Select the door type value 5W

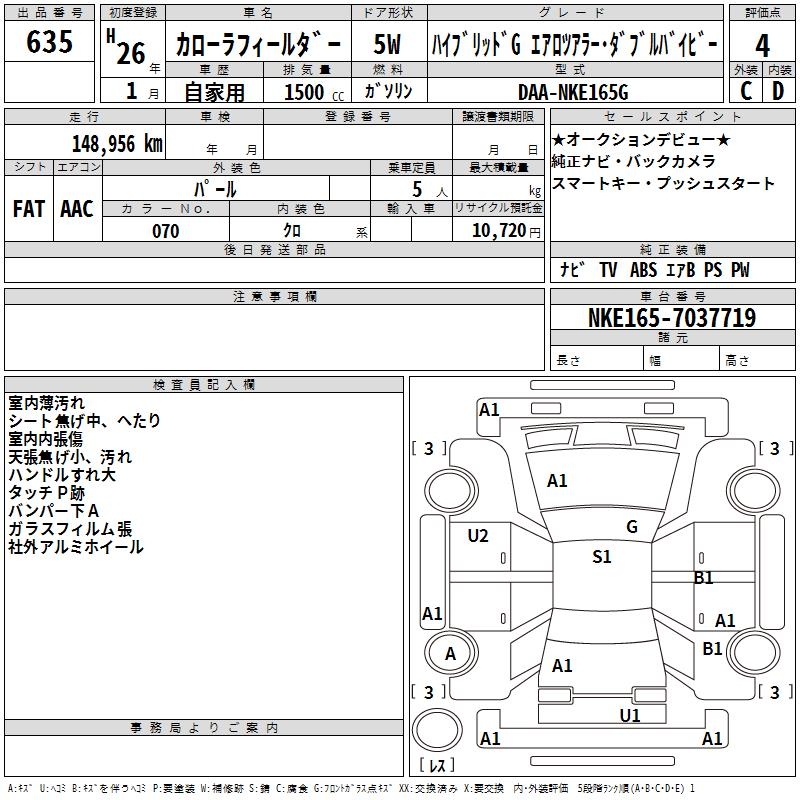tap(387, 44)
